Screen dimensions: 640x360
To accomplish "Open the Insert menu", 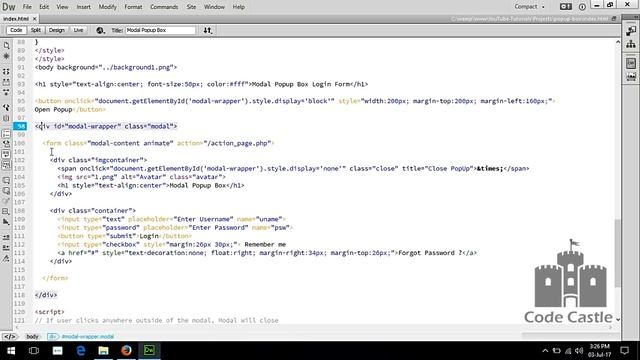I will pos(84,7).
